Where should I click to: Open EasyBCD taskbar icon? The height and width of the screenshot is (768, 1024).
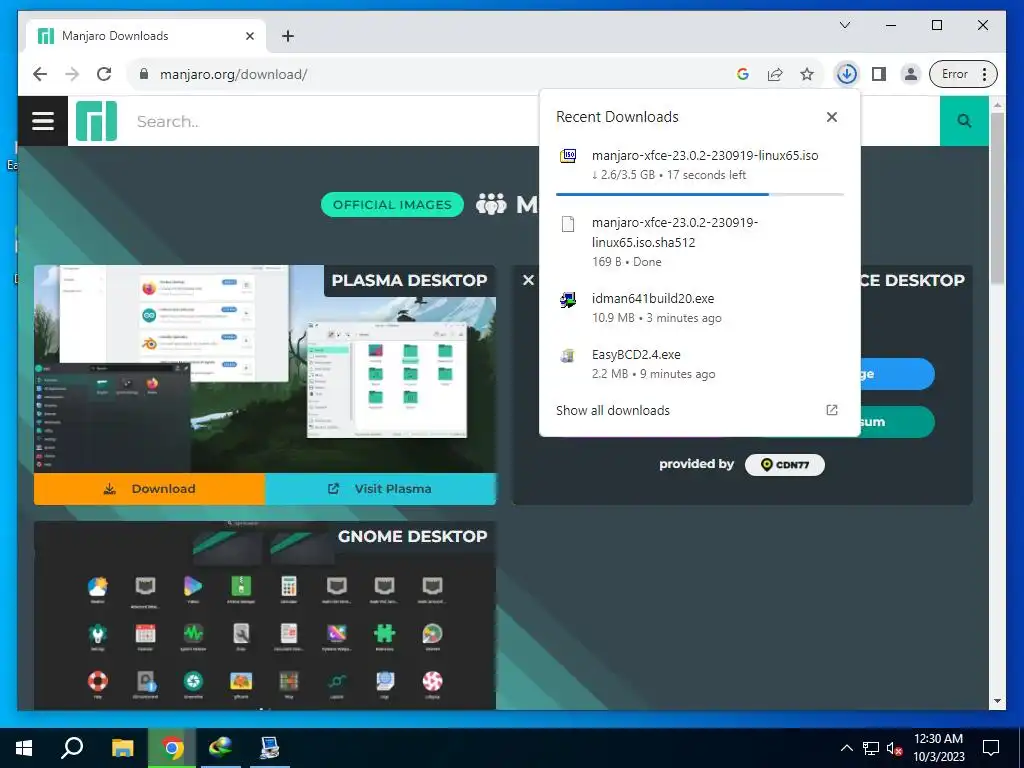point(269,748)
